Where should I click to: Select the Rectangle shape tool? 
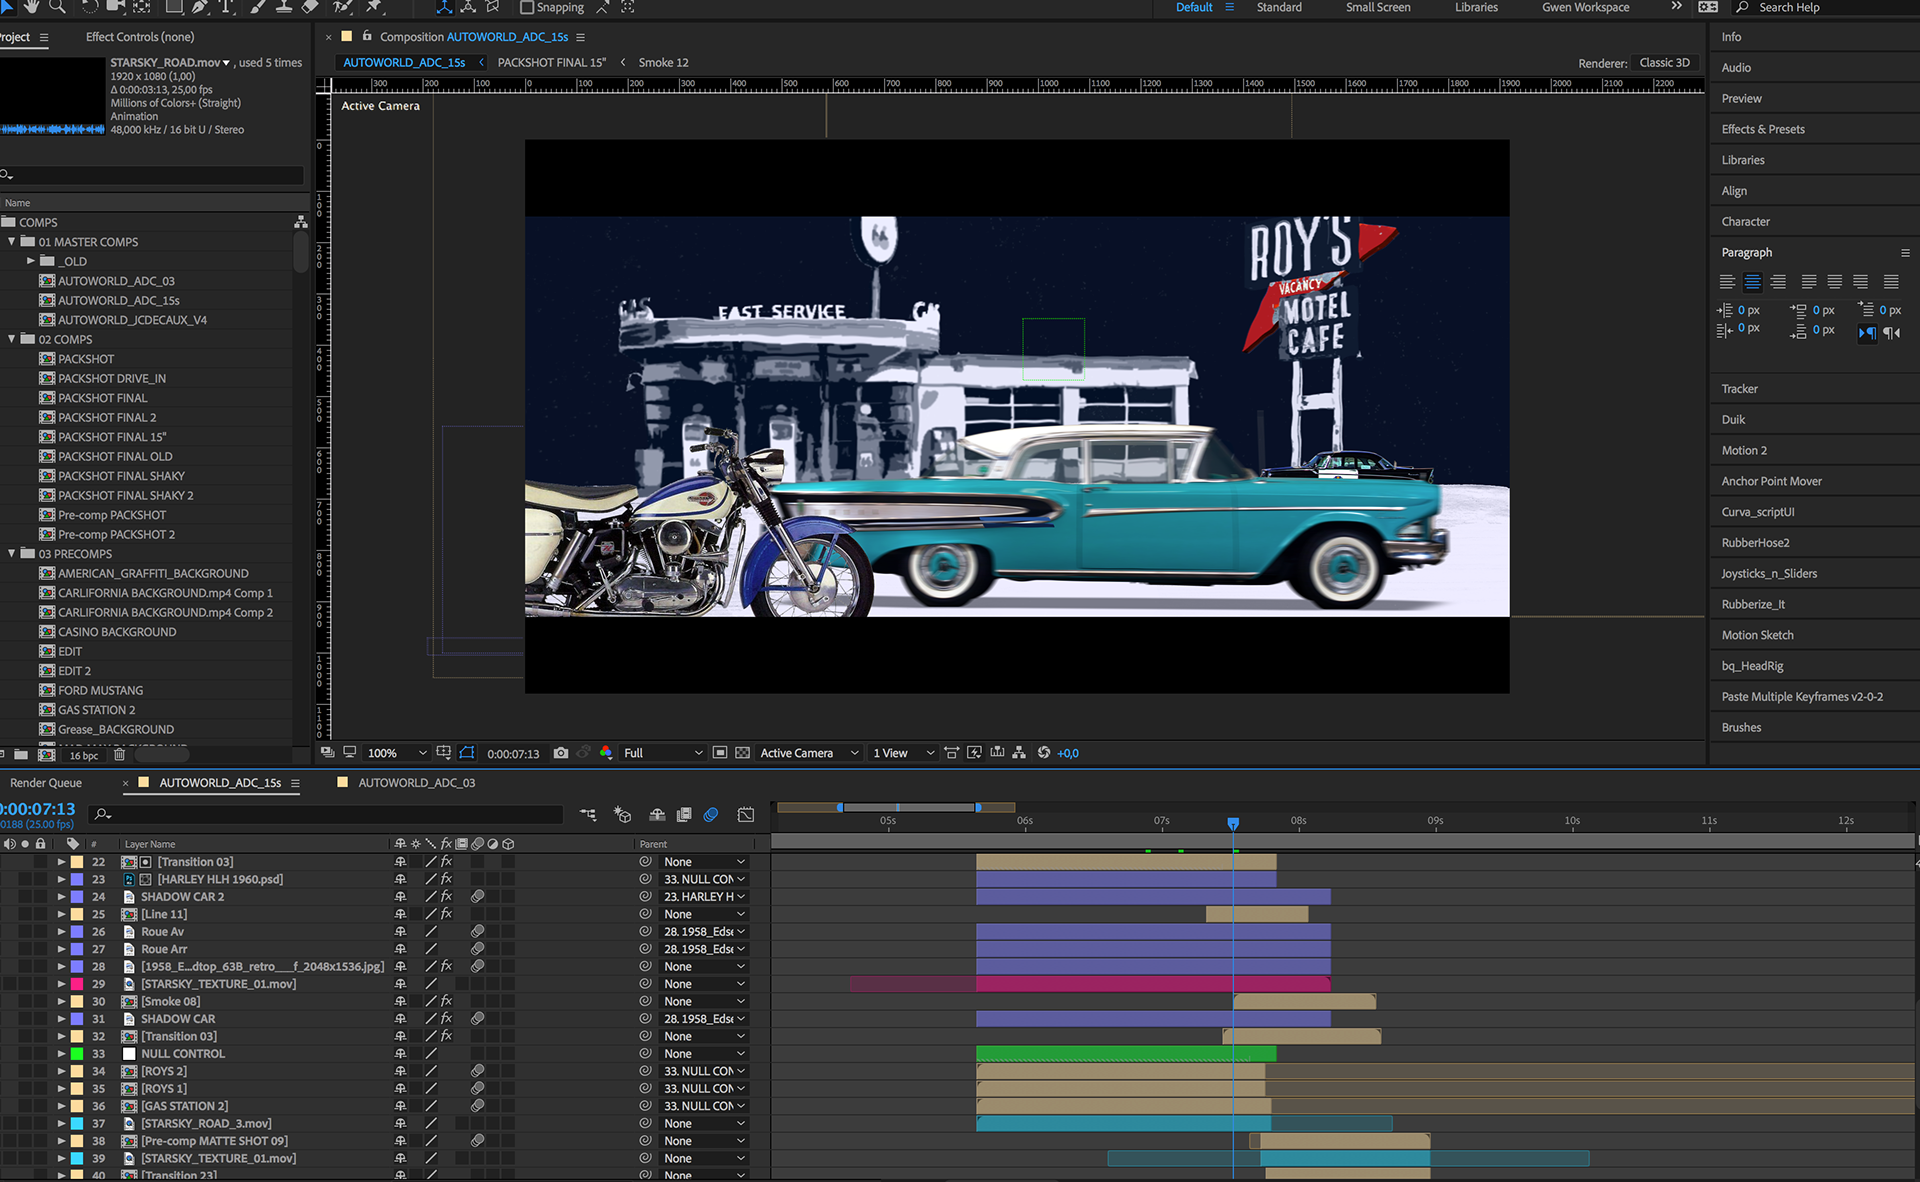click(x=174, y=7)
